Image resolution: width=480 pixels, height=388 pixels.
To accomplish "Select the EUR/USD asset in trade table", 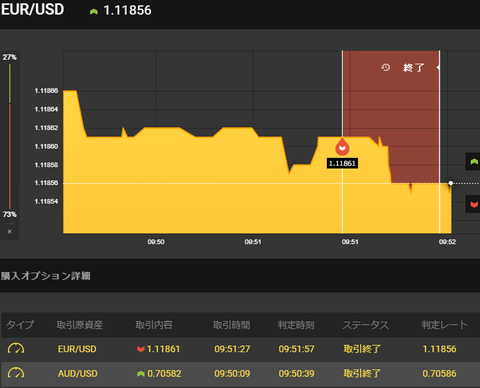I will (77, 349).
